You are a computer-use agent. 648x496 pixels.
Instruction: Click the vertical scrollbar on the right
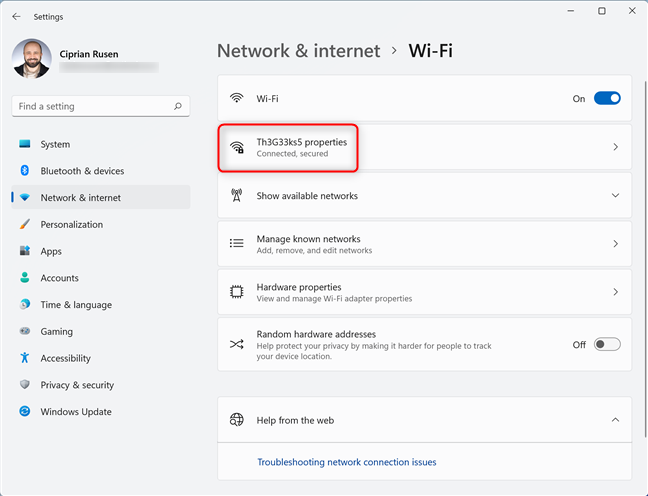(646, 259)
